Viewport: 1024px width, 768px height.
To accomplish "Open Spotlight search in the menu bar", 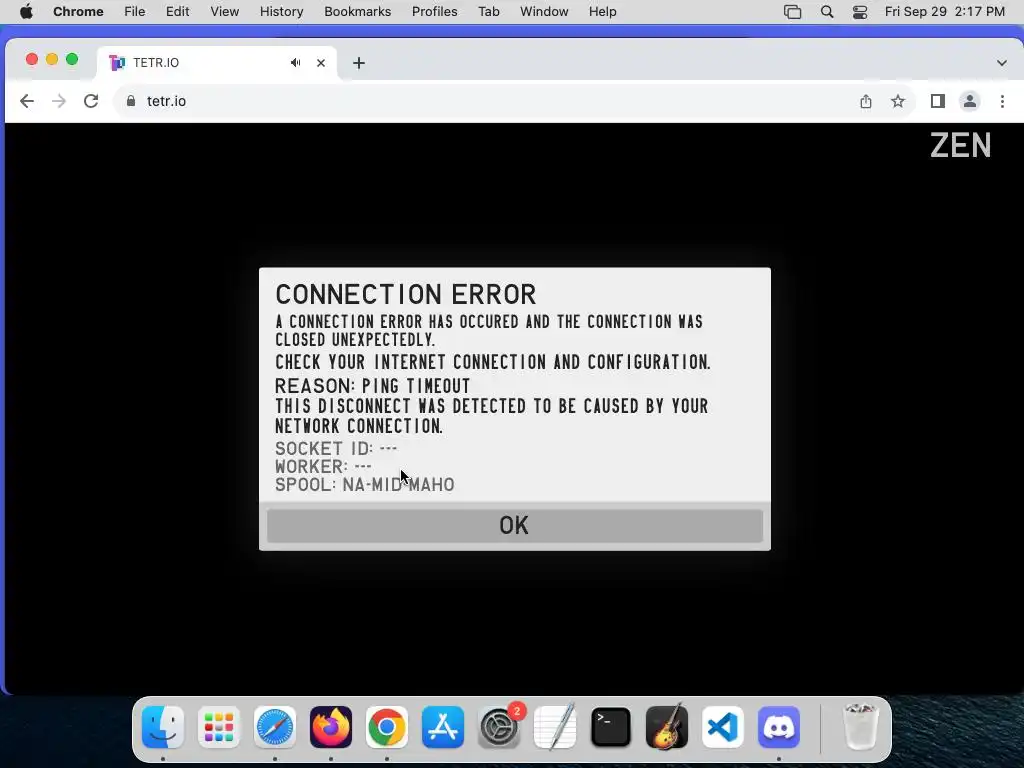I will (827, 11).
